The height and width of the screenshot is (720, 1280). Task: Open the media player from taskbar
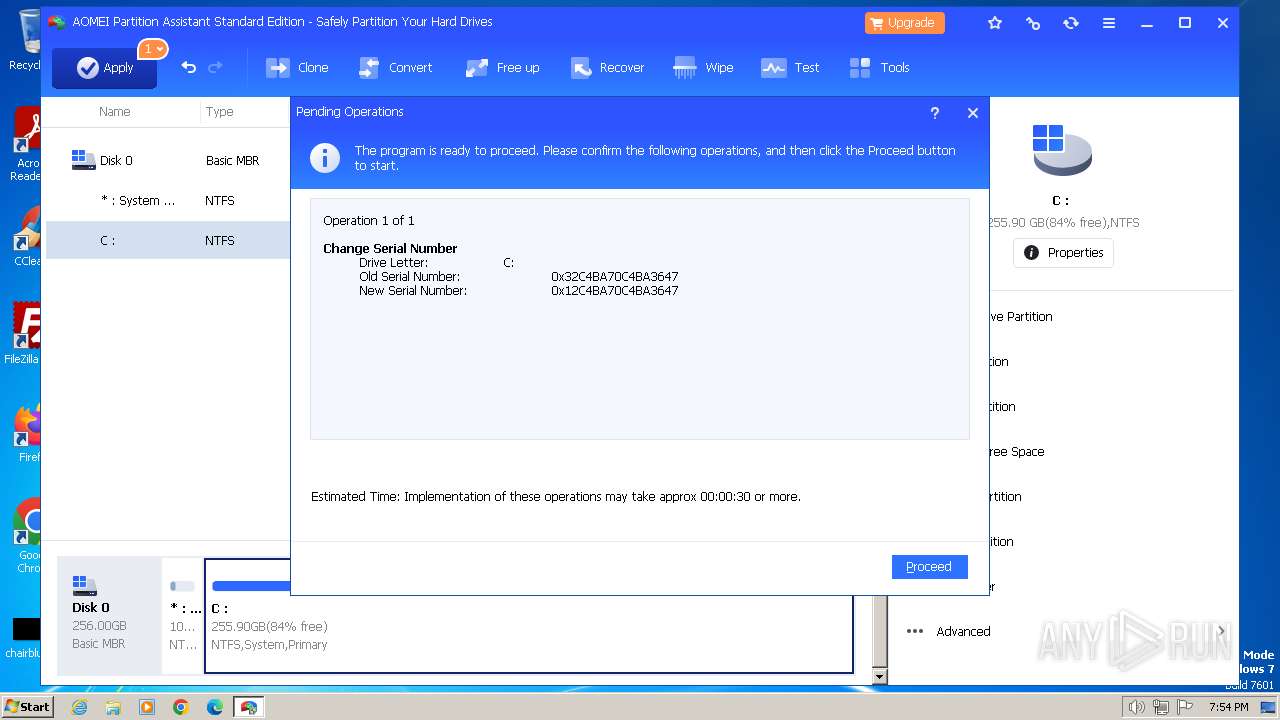[147, 707]
